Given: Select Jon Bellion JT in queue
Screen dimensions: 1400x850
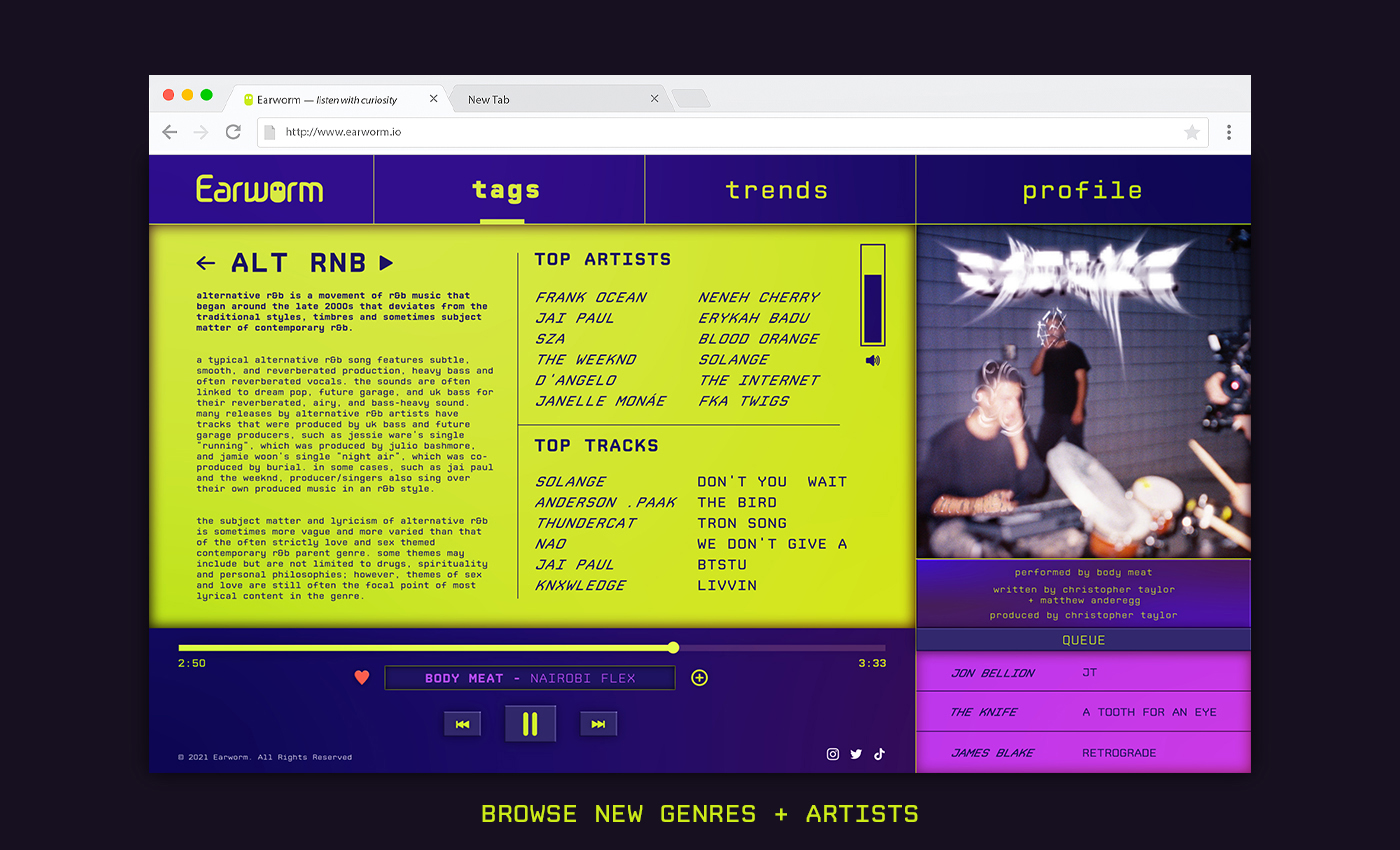Looking at the screenshot, I should (x=1083, y=672).
